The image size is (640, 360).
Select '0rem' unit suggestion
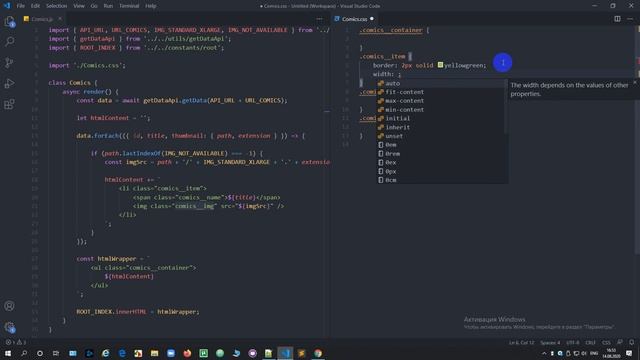(x=442, y=154)
